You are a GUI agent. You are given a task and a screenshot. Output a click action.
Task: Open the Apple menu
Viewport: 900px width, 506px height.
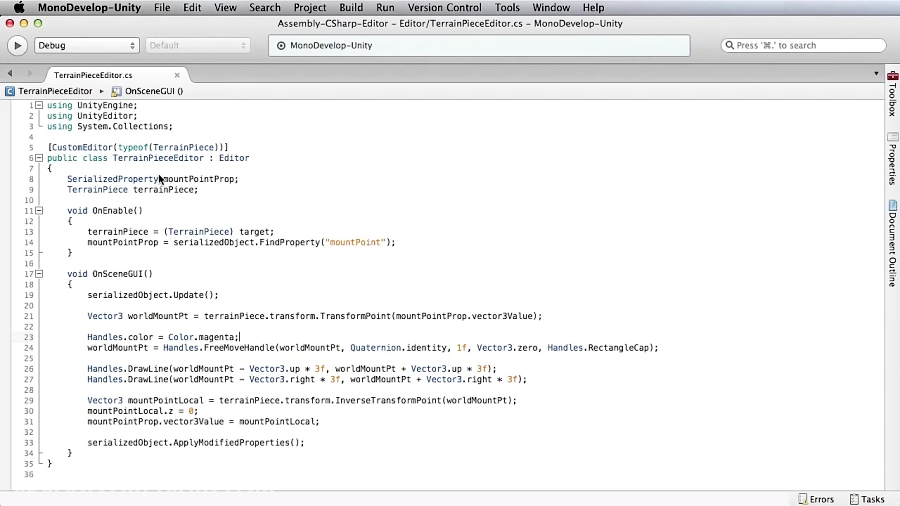tap(19, 7)
